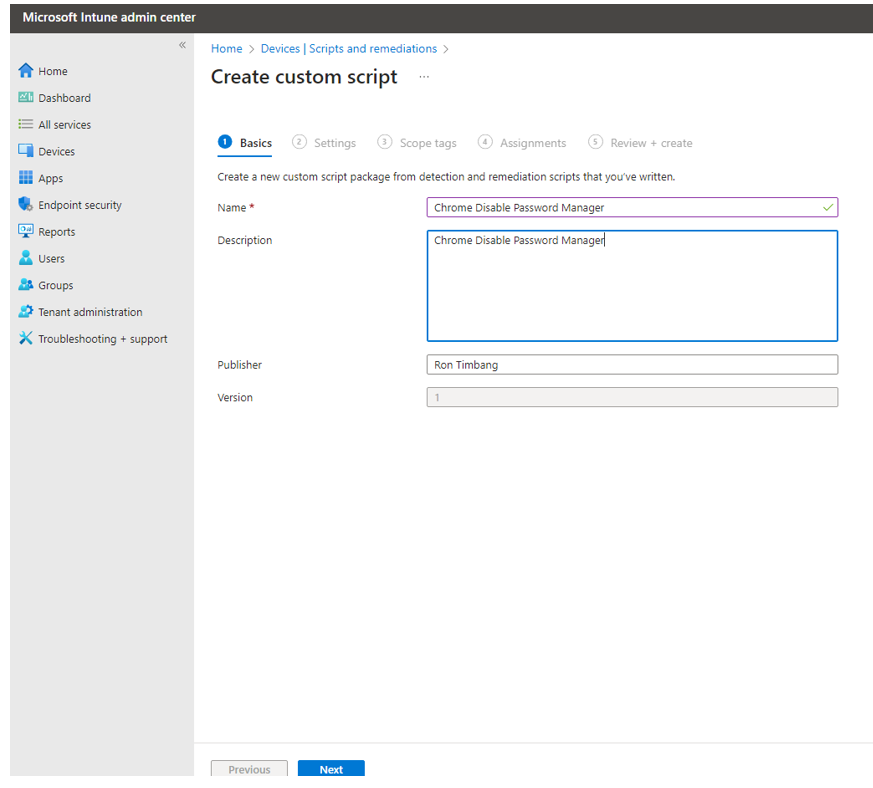The image size is (873, 788).
Task: Open the ellipsis menu beside Create custom script
Action: click(x=424, y=77)
